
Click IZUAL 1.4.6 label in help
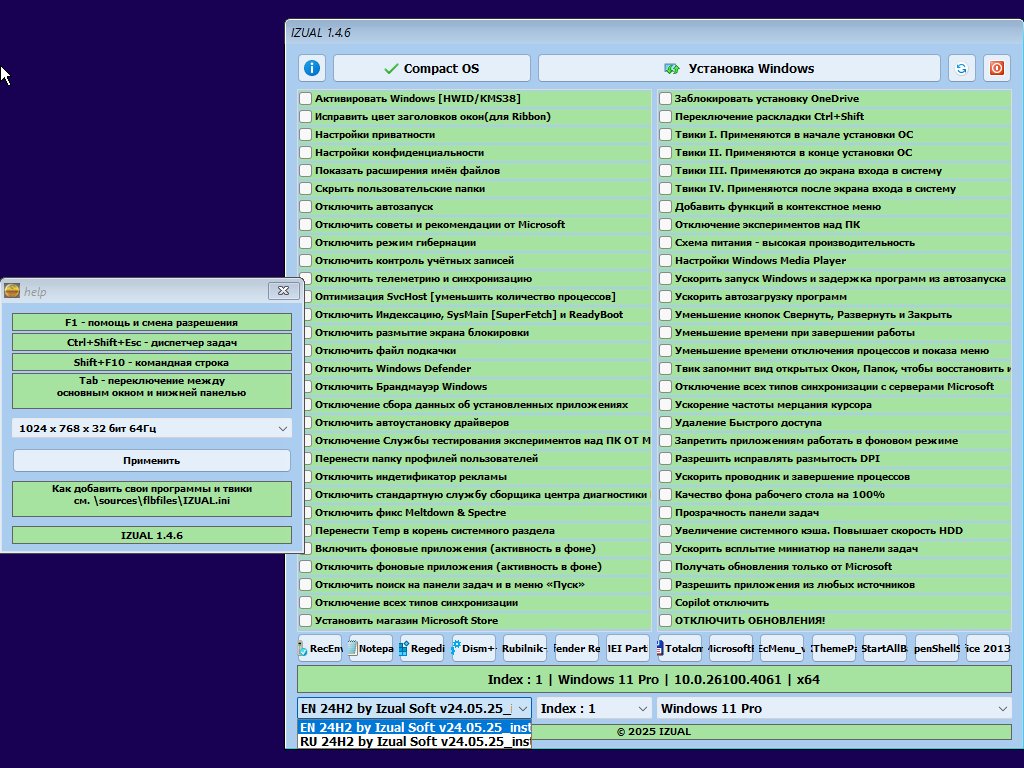152,535
